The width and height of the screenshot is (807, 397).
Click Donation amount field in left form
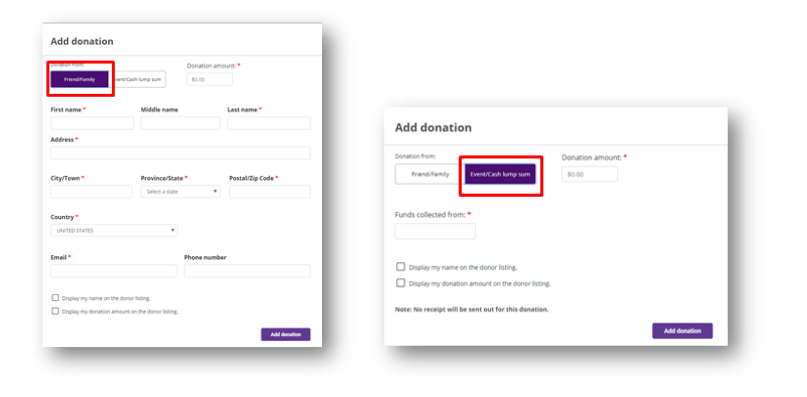point(210,79)
